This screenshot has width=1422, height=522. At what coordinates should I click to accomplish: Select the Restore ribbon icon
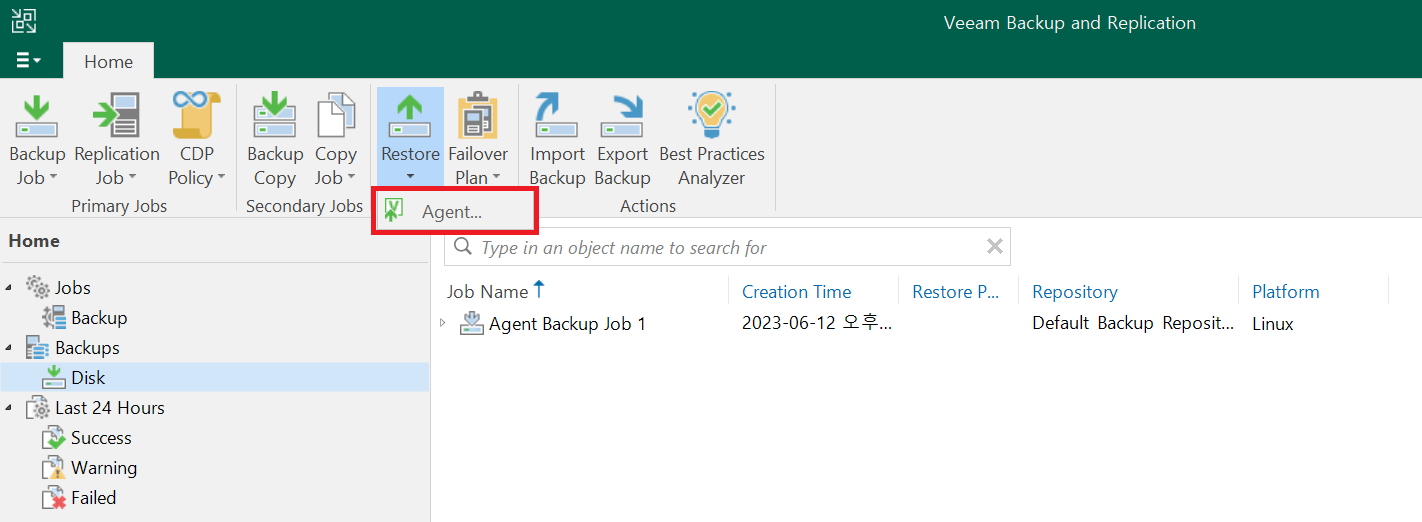click(x=410, y=117)
